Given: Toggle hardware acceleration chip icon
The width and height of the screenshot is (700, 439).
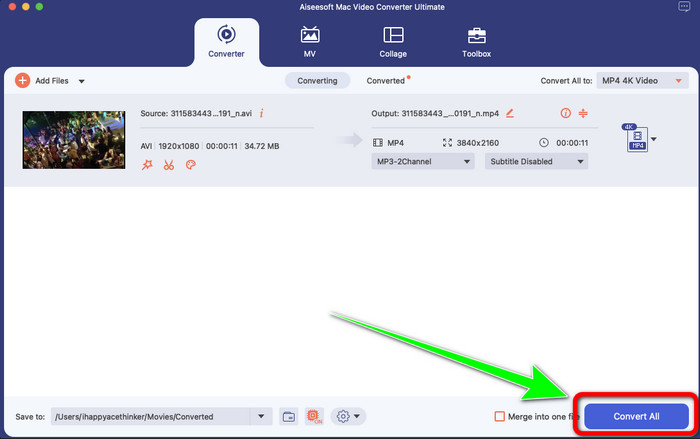Looking at the screenshot, I should pos(314,417).
